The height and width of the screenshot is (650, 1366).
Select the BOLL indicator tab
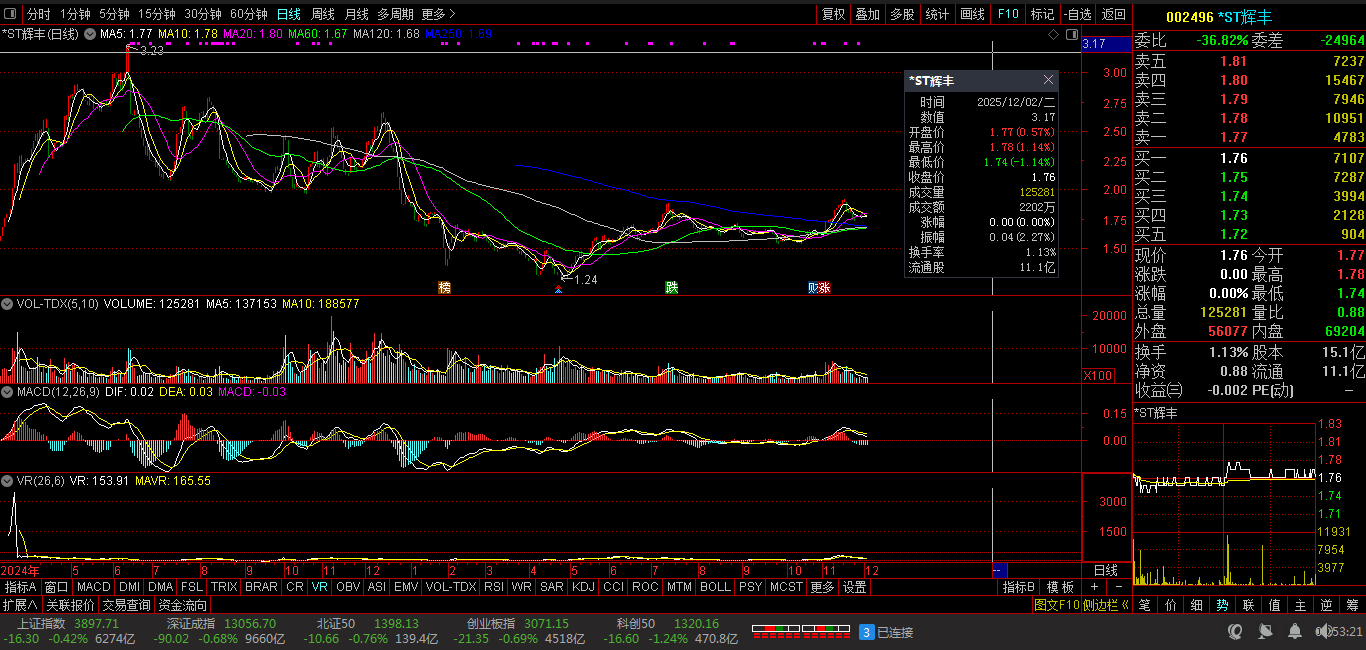[715, 587]
